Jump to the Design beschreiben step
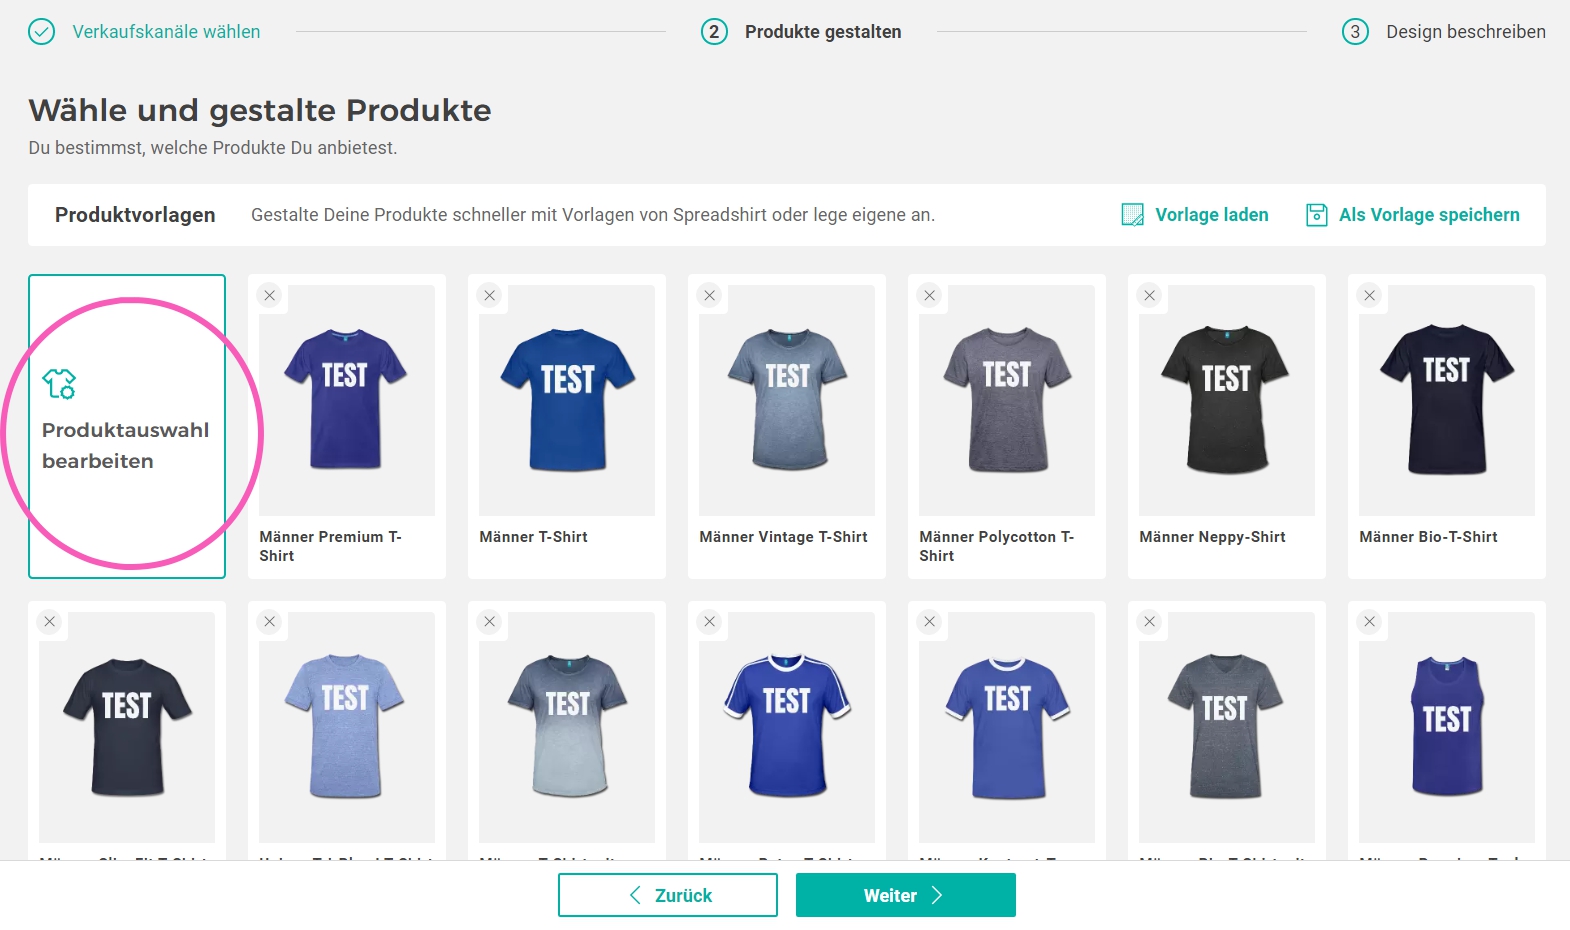Image resolution: width=1570 pixels, height=930 pixels. (x=1465, y=32)
